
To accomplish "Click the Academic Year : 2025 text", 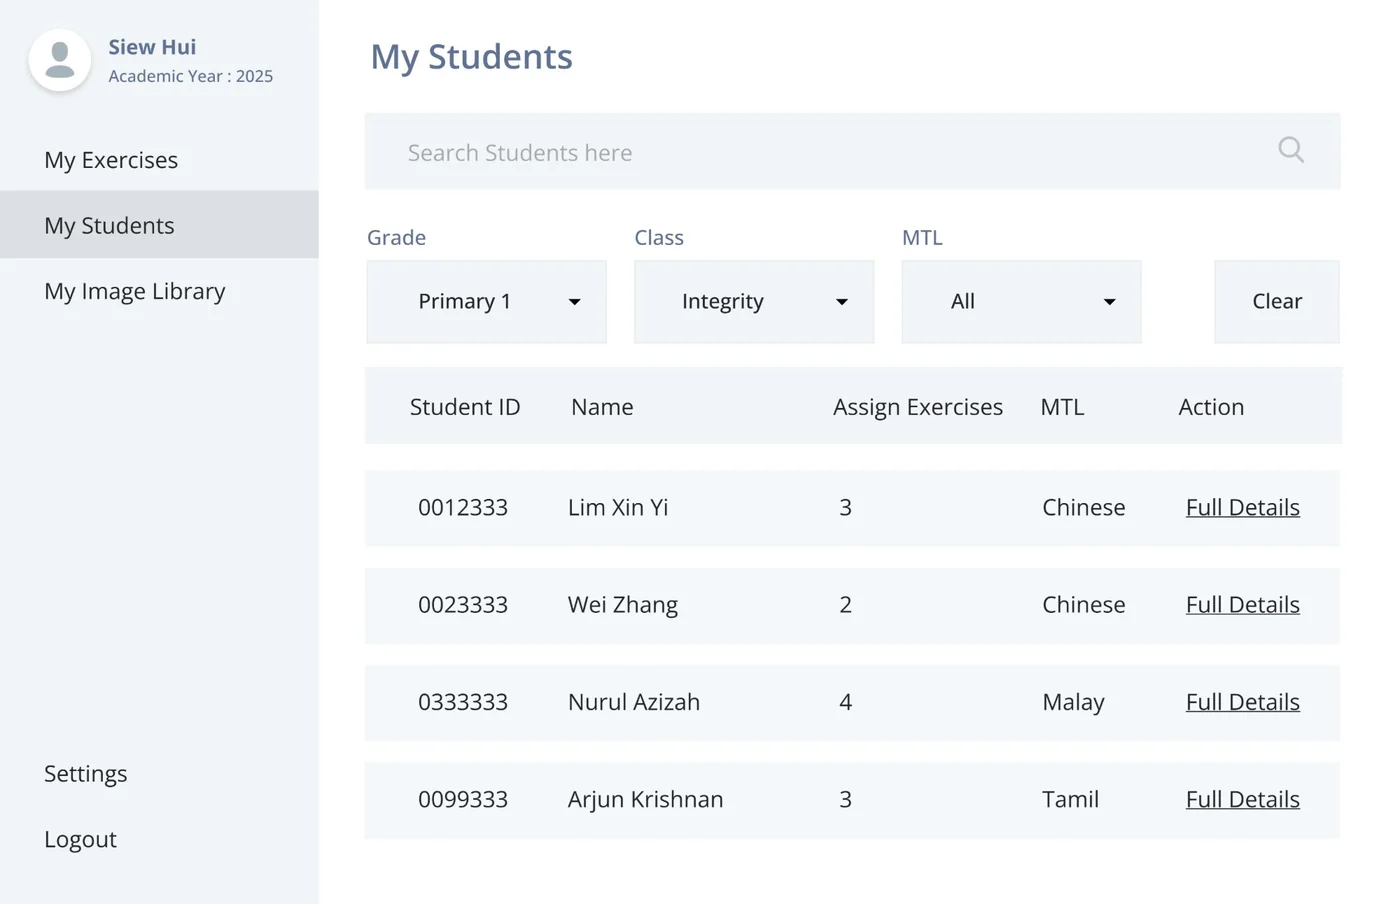I will [x=191, y=76].
